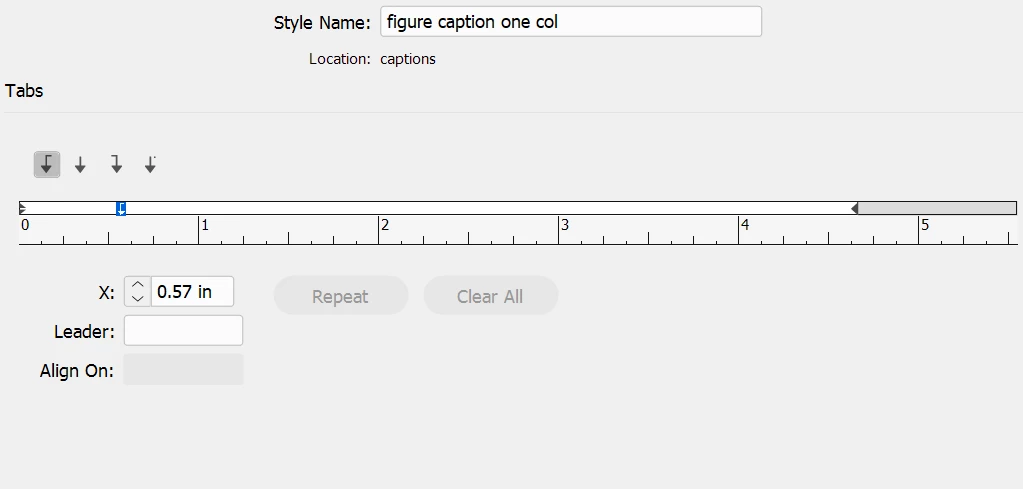Screen dimensions: 1023x489
Task: Select the center-justified tab icon
Action: click(x=81, y=165)
